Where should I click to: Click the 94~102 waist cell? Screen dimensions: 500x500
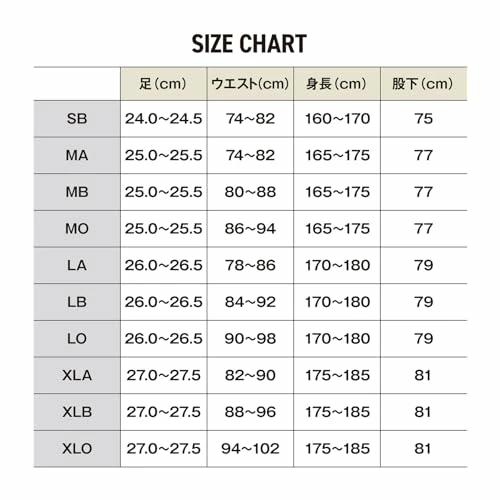pyautogui.click(x=250, y=449)
